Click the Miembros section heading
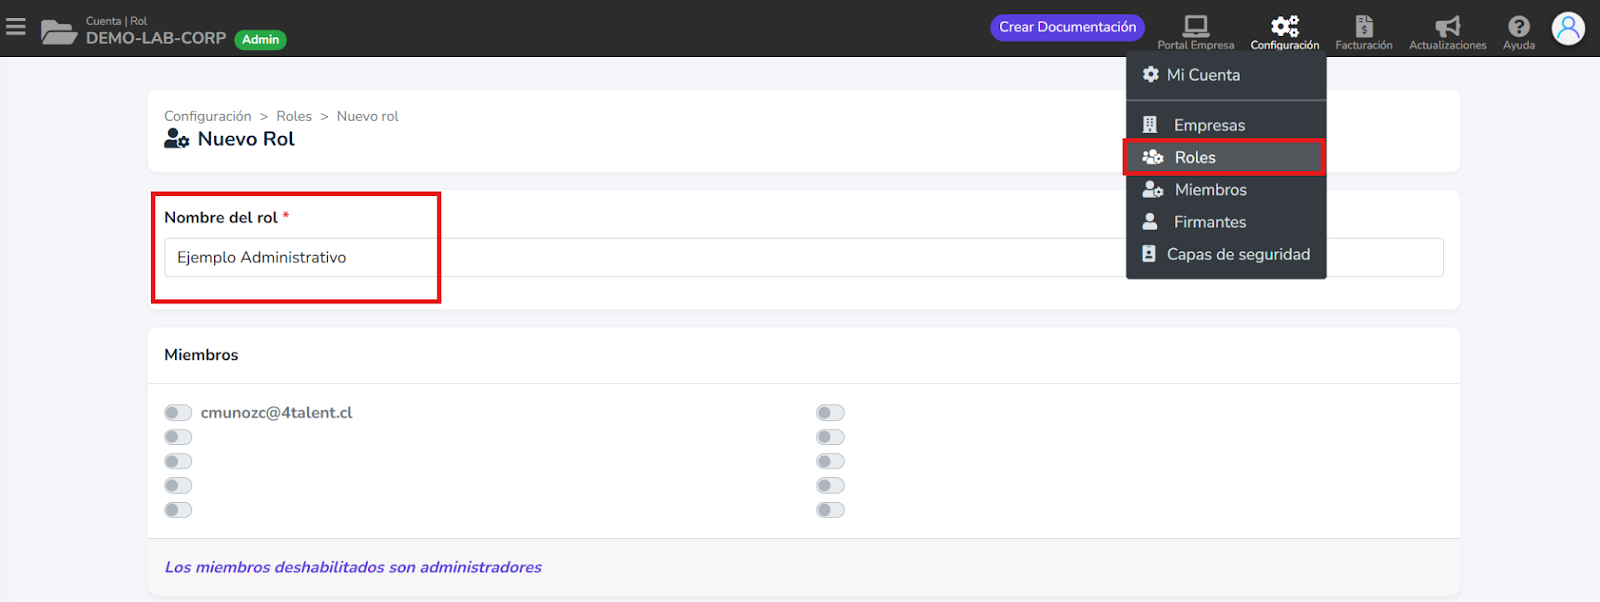The width and height of the screenshot is (1600, 602). tap(201, 355)
